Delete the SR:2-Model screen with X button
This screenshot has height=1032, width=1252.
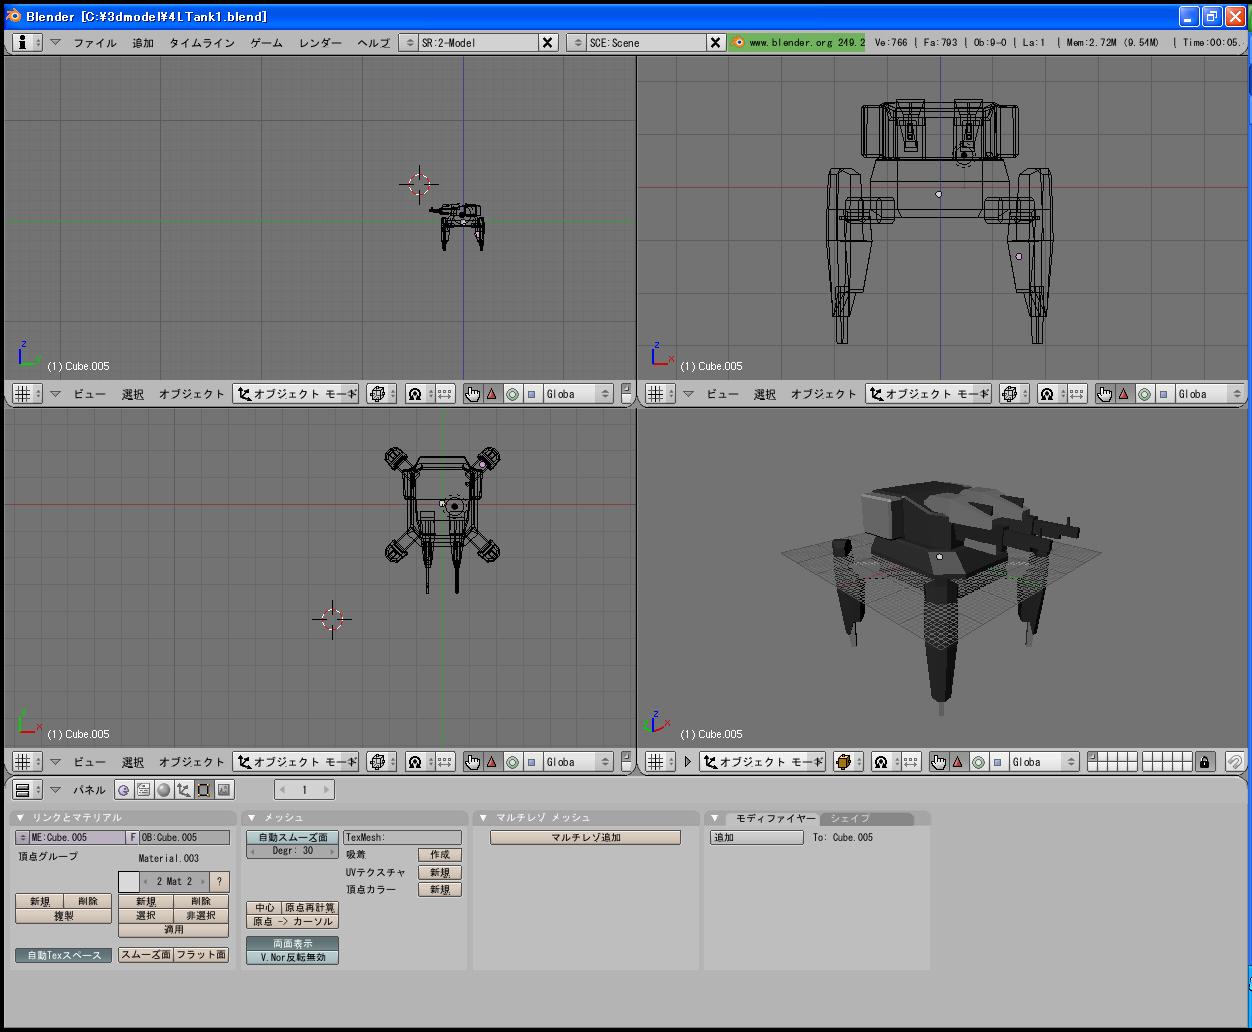547,42
